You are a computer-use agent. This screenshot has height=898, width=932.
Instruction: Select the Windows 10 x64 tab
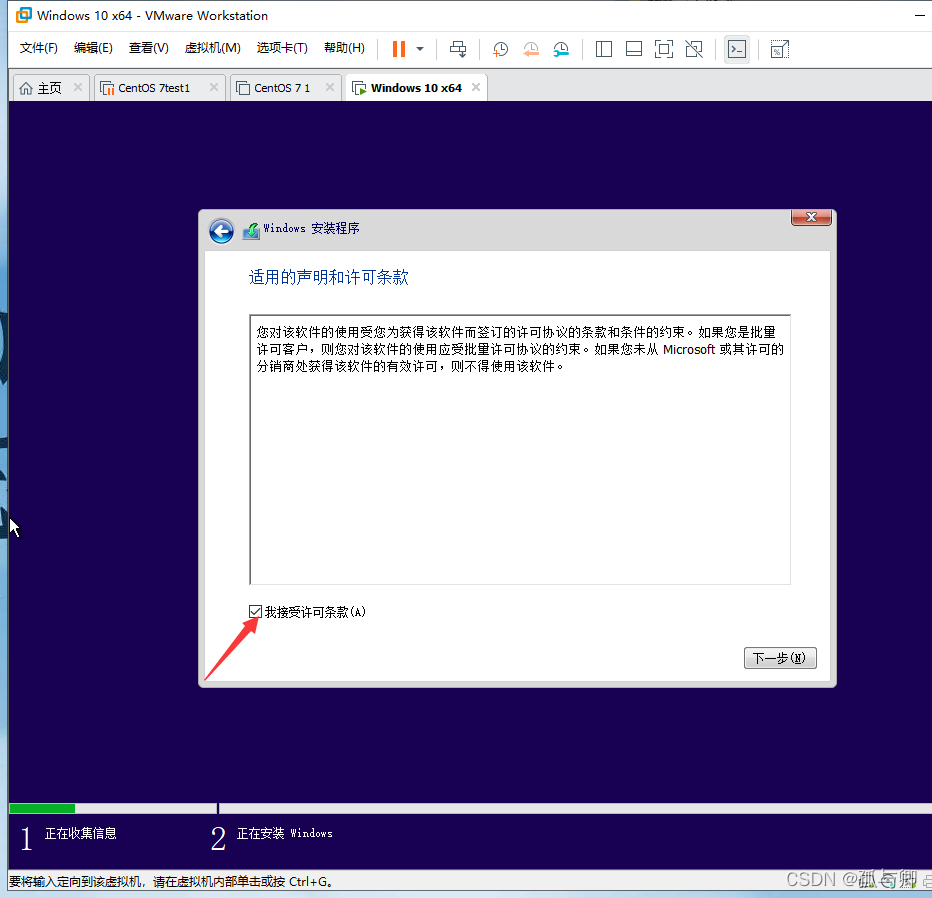tap(416, 88)
